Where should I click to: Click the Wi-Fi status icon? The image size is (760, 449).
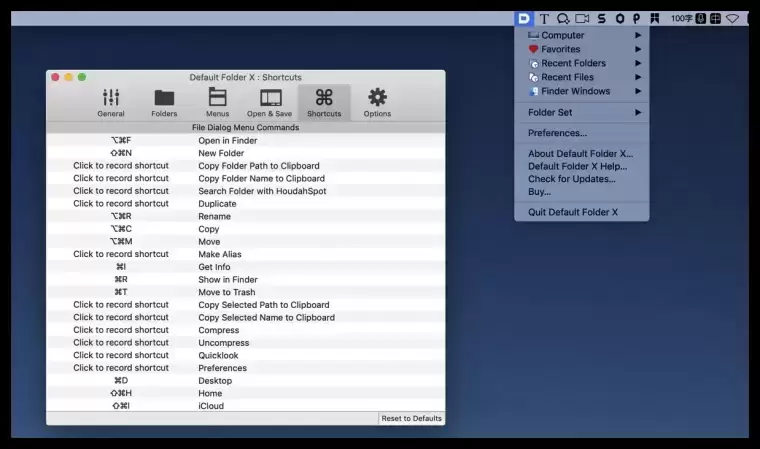[x=732, y=18]
